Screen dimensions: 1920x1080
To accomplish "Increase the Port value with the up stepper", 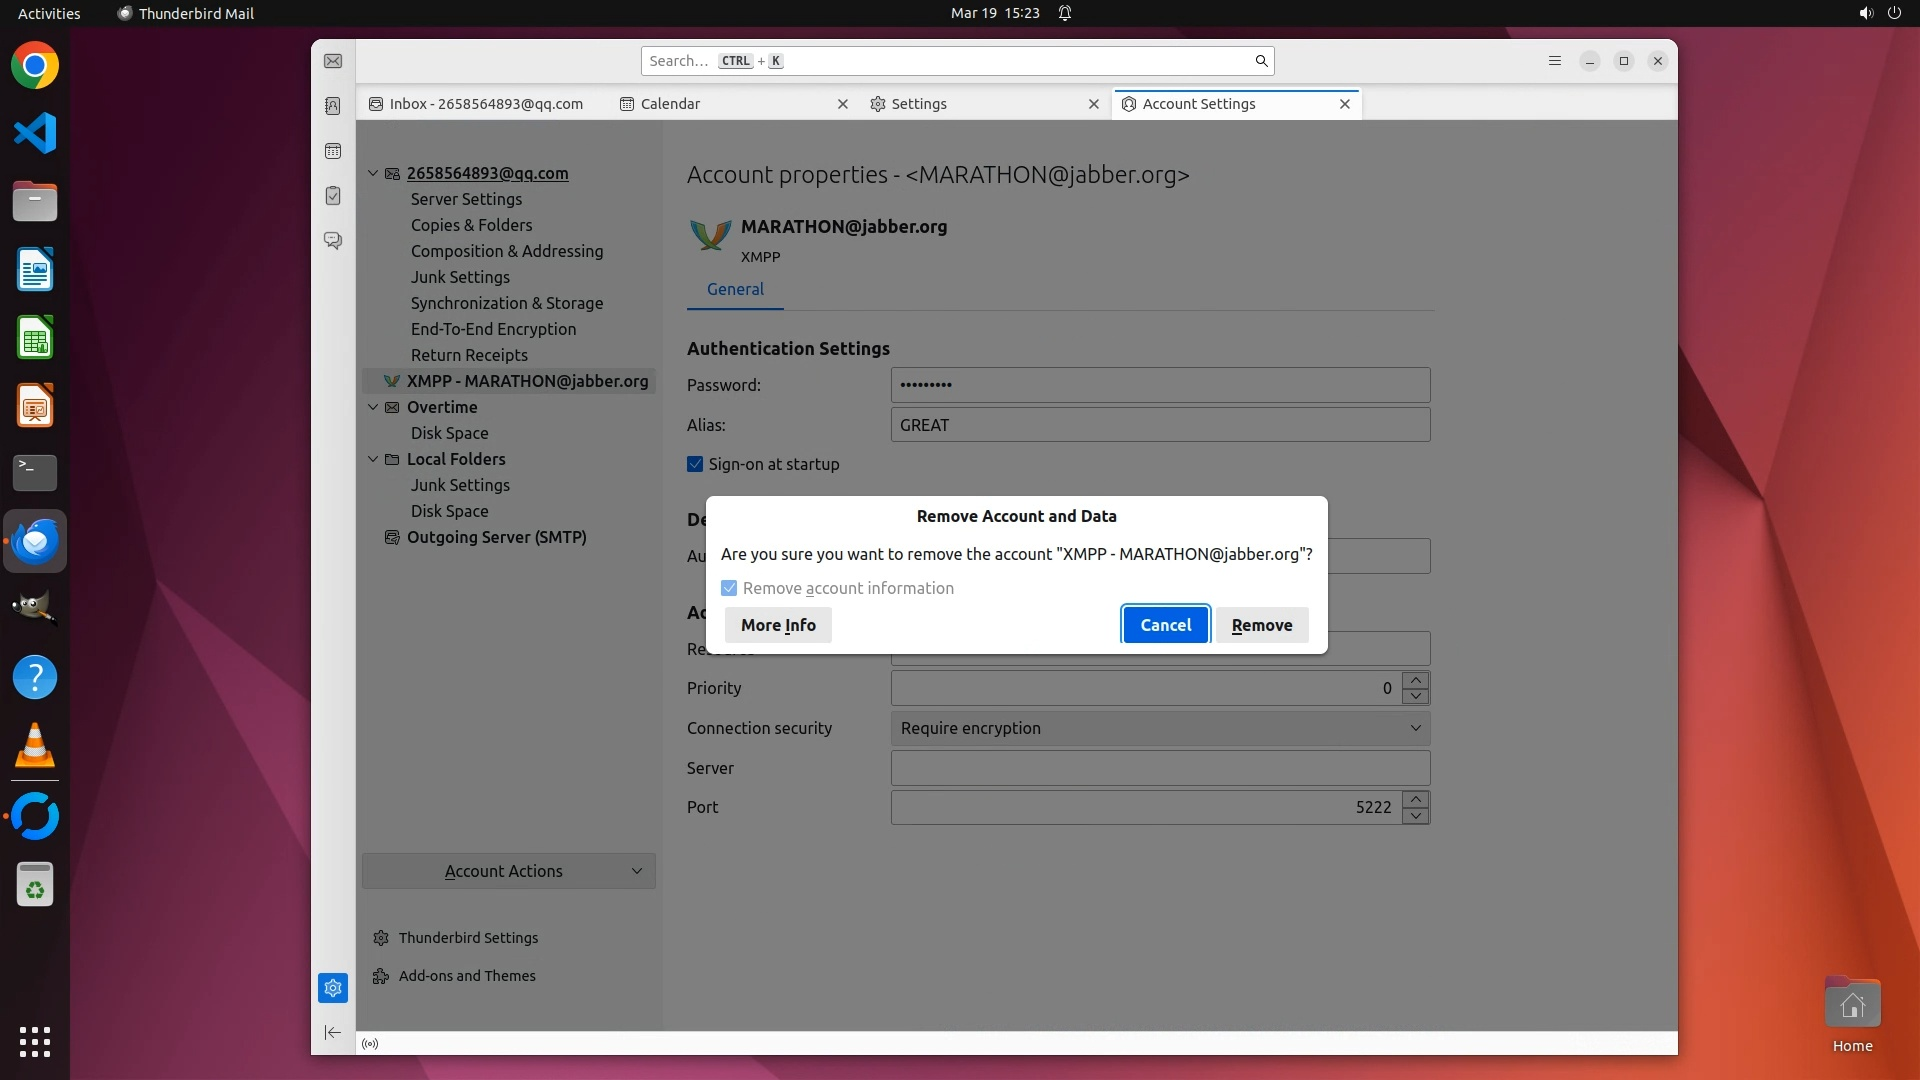I will [1415, 798].
